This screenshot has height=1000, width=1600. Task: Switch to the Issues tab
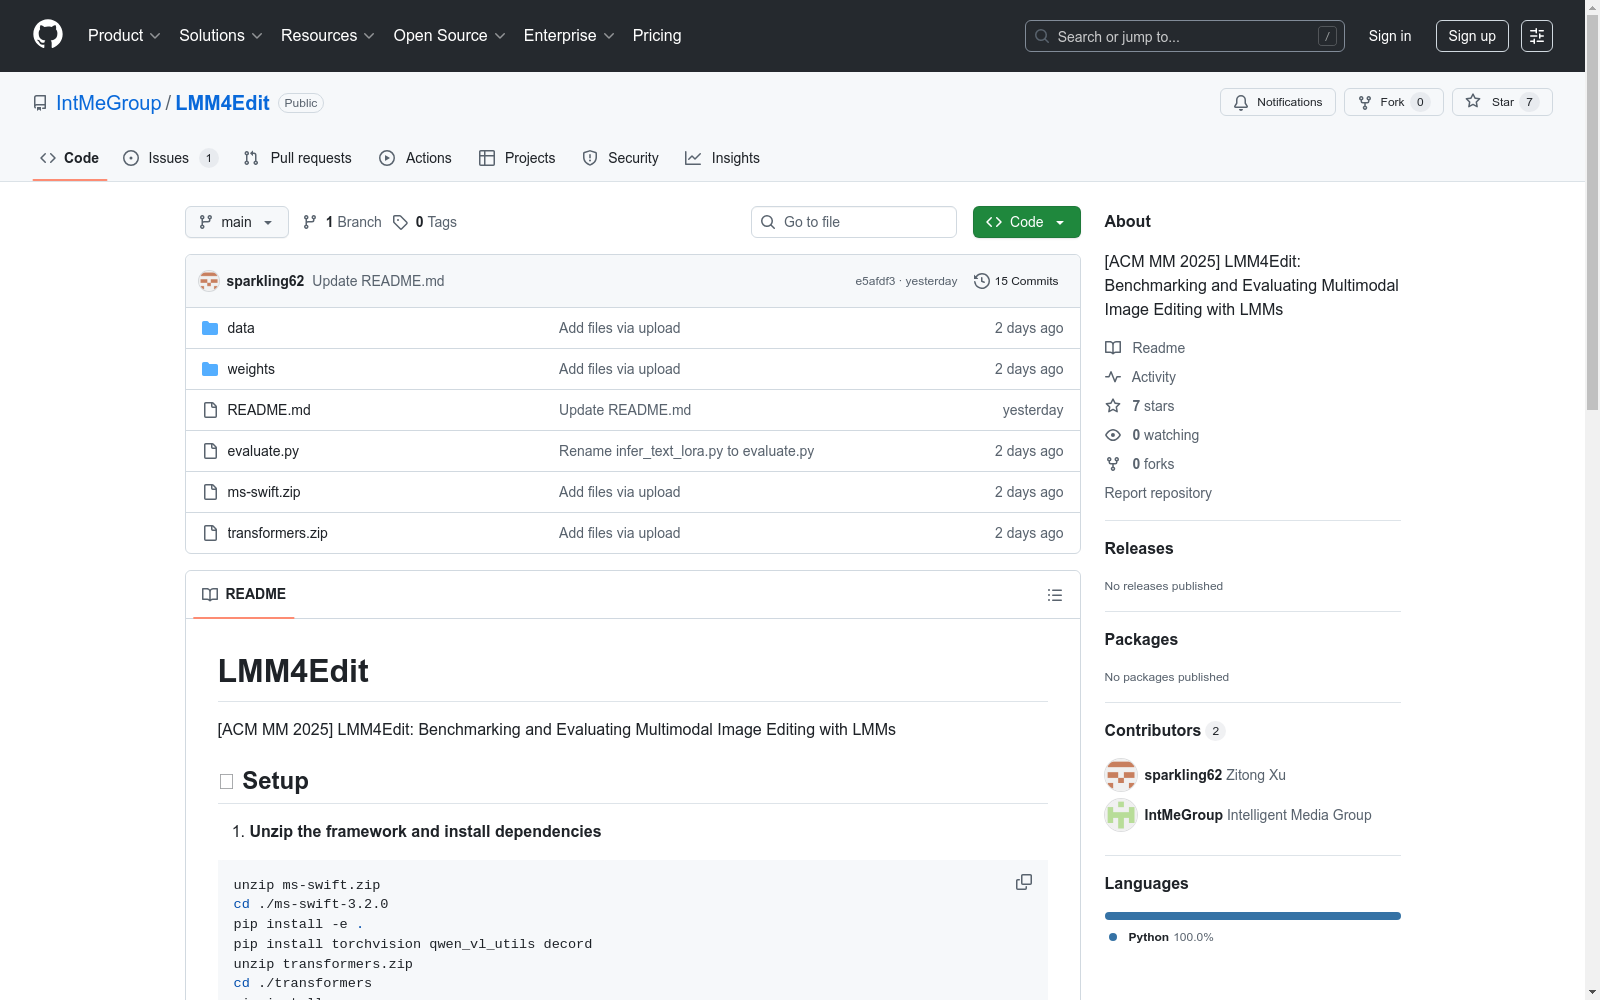coord(170,158)
